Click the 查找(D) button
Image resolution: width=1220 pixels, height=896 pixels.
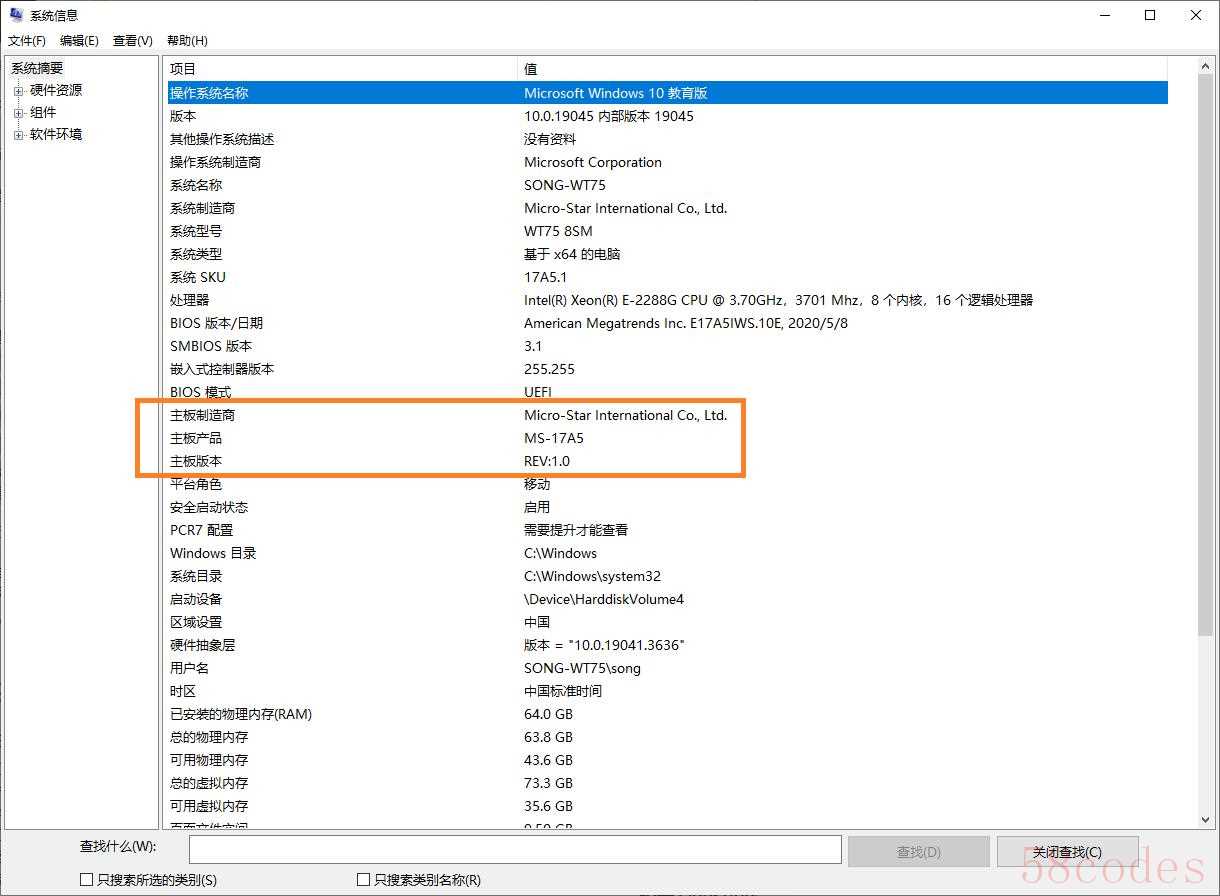tap(918, 852)
